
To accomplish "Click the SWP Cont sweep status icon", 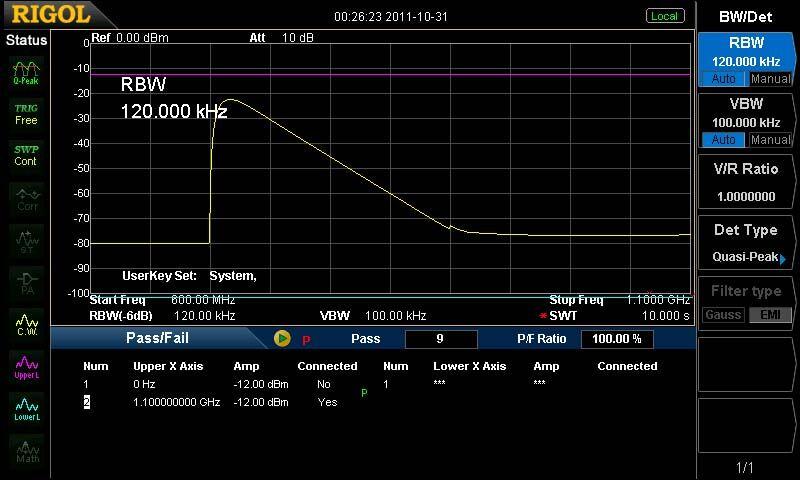I will (26, 155).
